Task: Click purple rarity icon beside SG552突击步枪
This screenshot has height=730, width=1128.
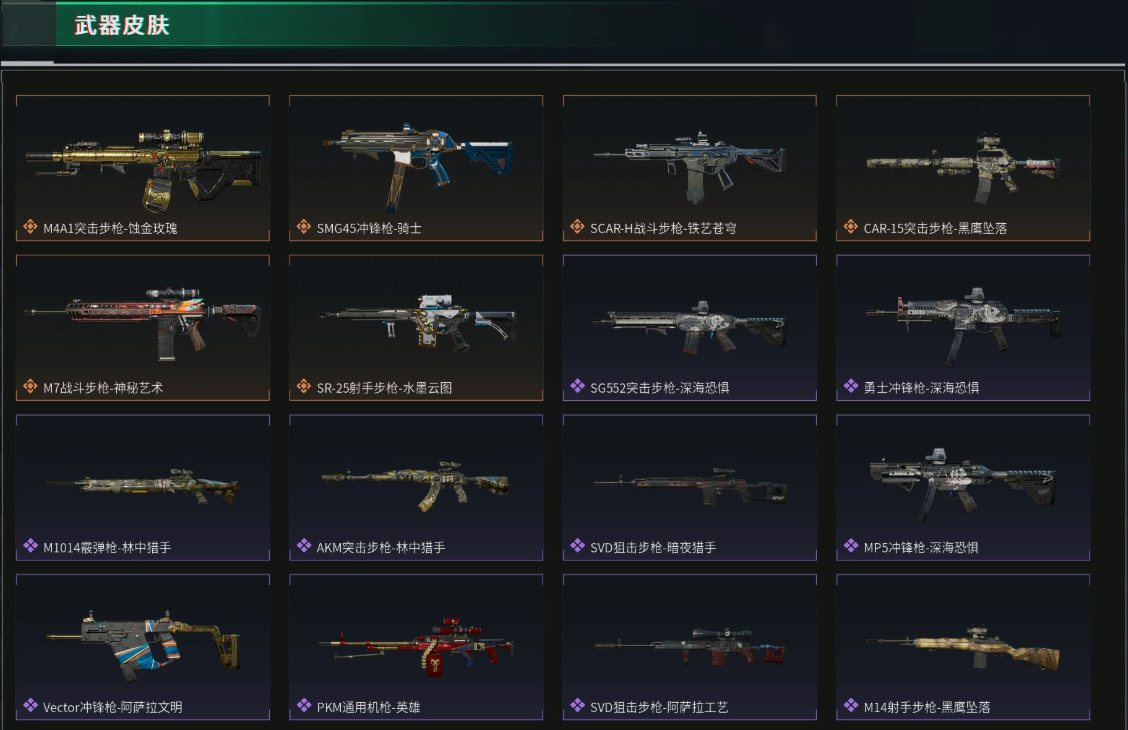Action: click(577, 386)
